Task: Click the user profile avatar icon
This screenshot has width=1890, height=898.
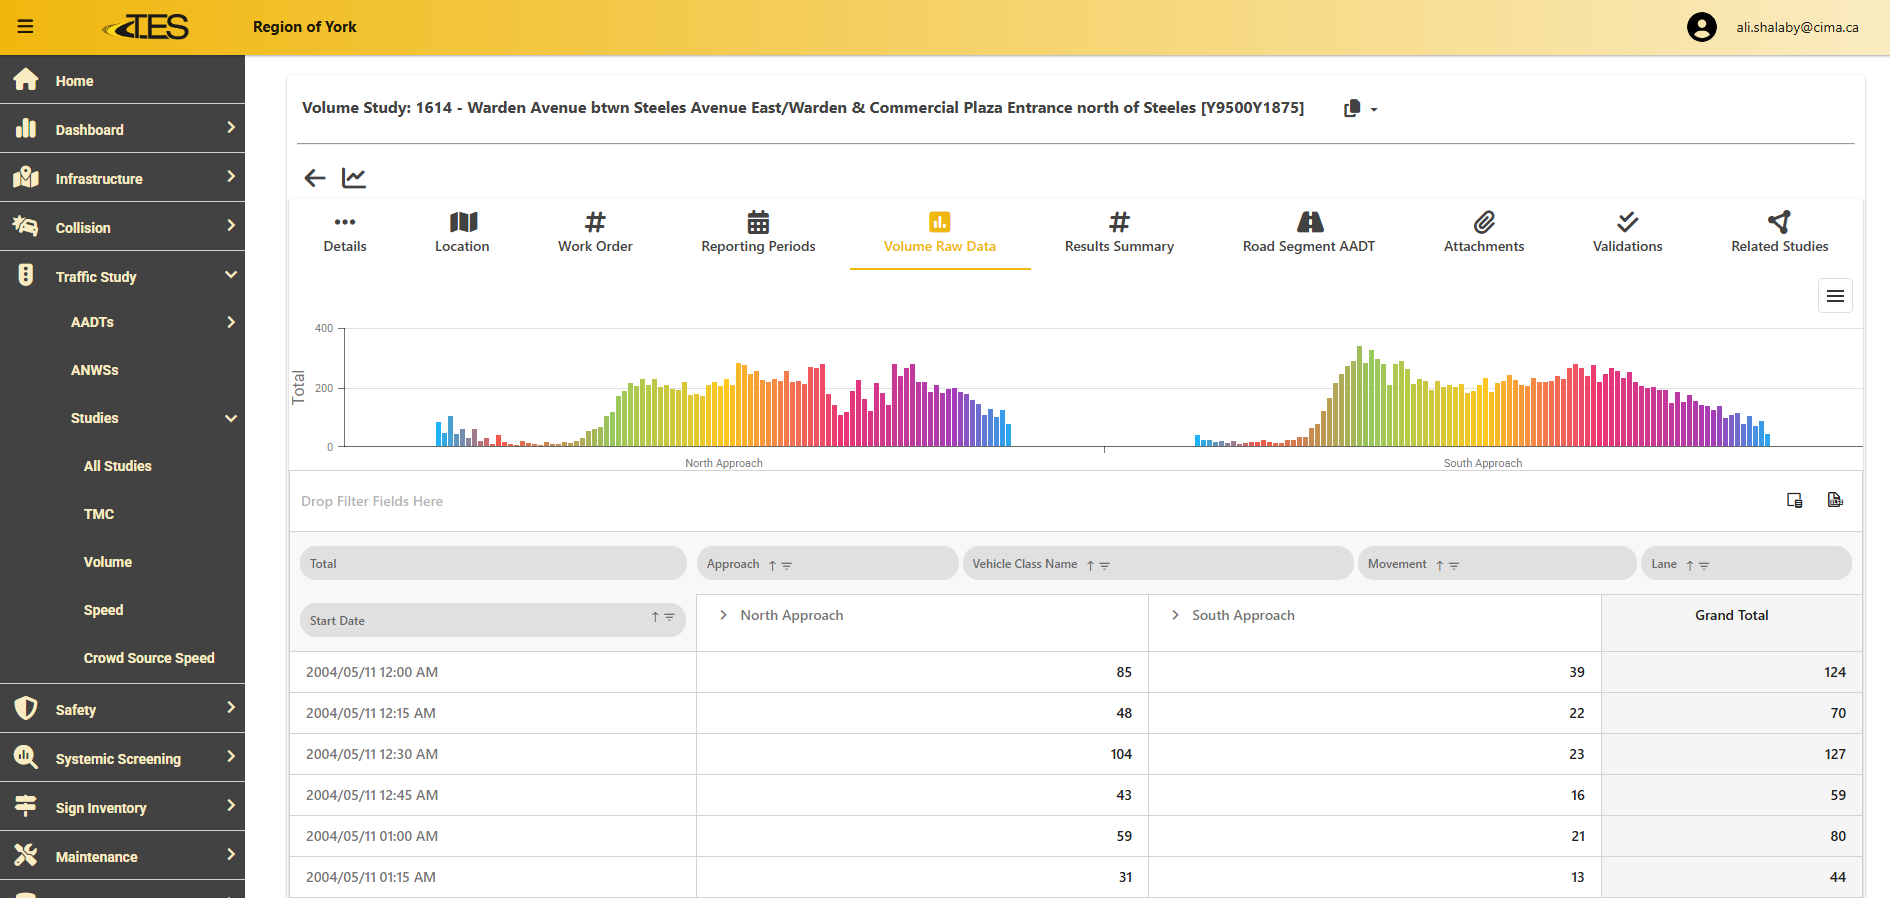Action: [1701, 27]
